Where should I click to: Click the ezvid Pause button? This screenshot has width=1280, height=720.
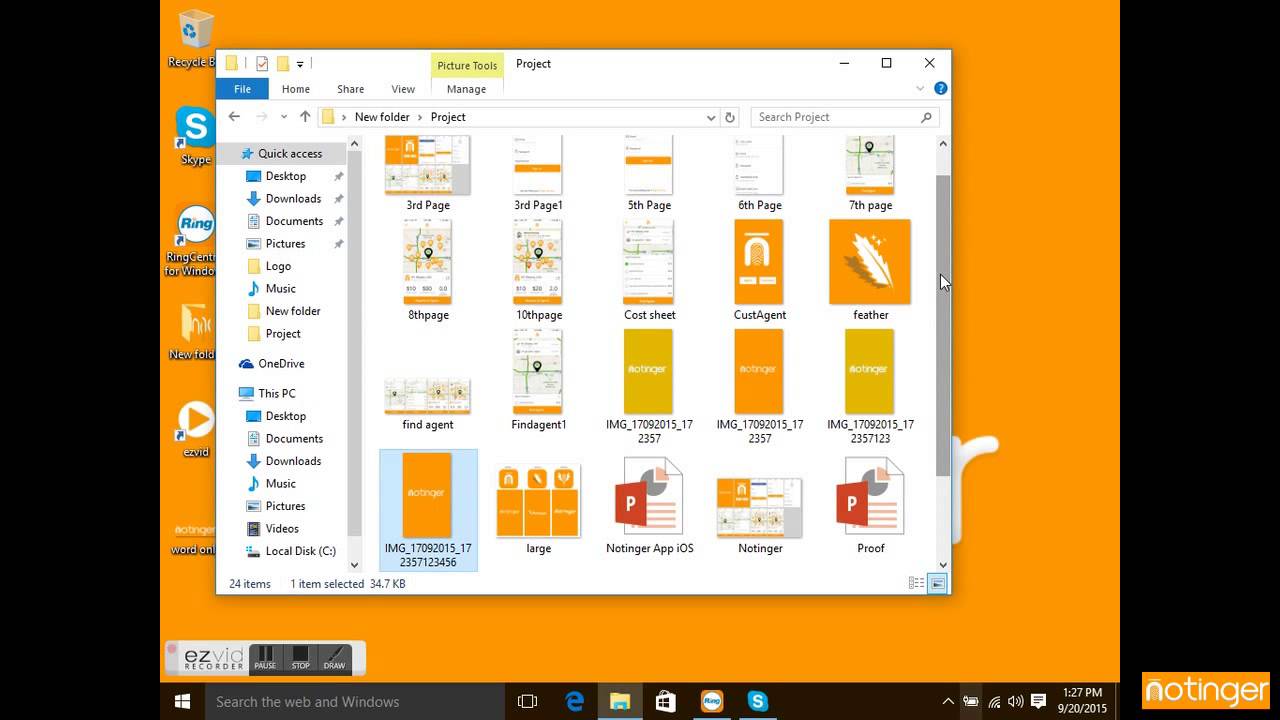point(265,658)
